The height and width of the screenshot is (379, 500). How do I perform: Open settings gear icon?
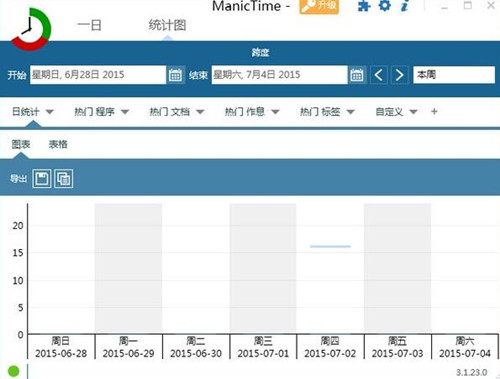(x=385, y=6)
